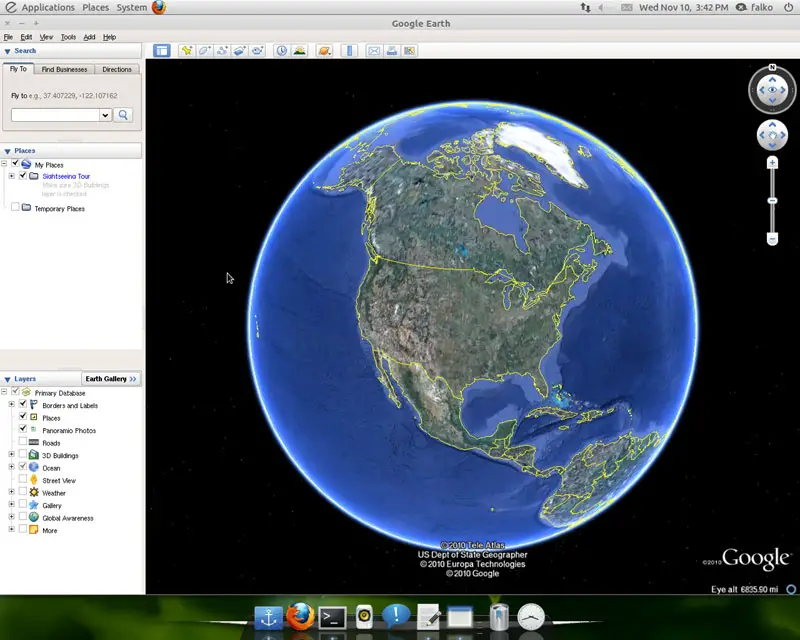Switch to the Find Businesses tab
This screenshot has height=640, width=800.
pos(64,69)
